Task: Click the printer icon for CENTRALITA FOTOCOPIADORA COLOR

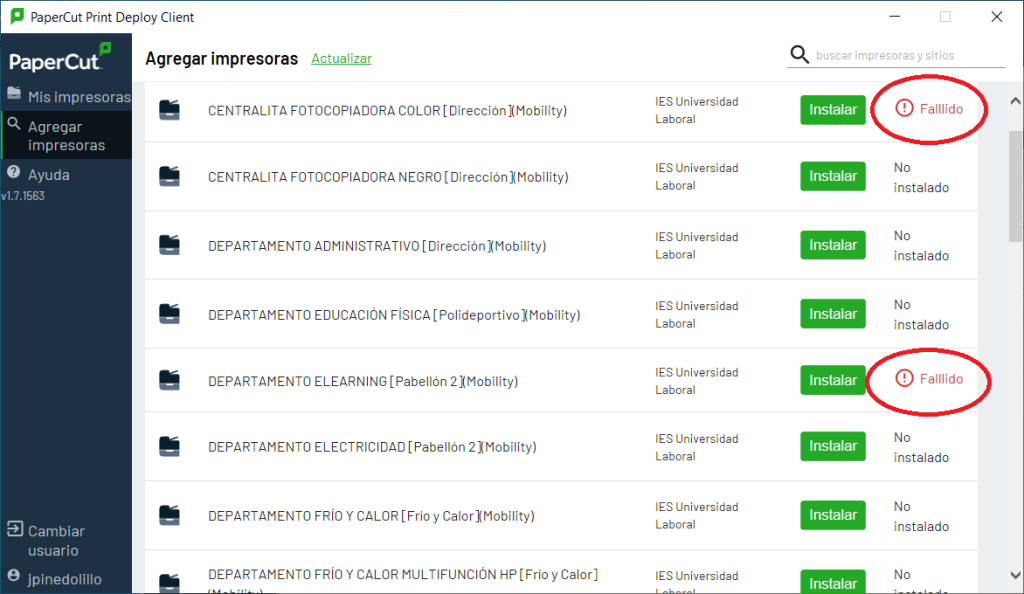Action: (x=170, y=109)
